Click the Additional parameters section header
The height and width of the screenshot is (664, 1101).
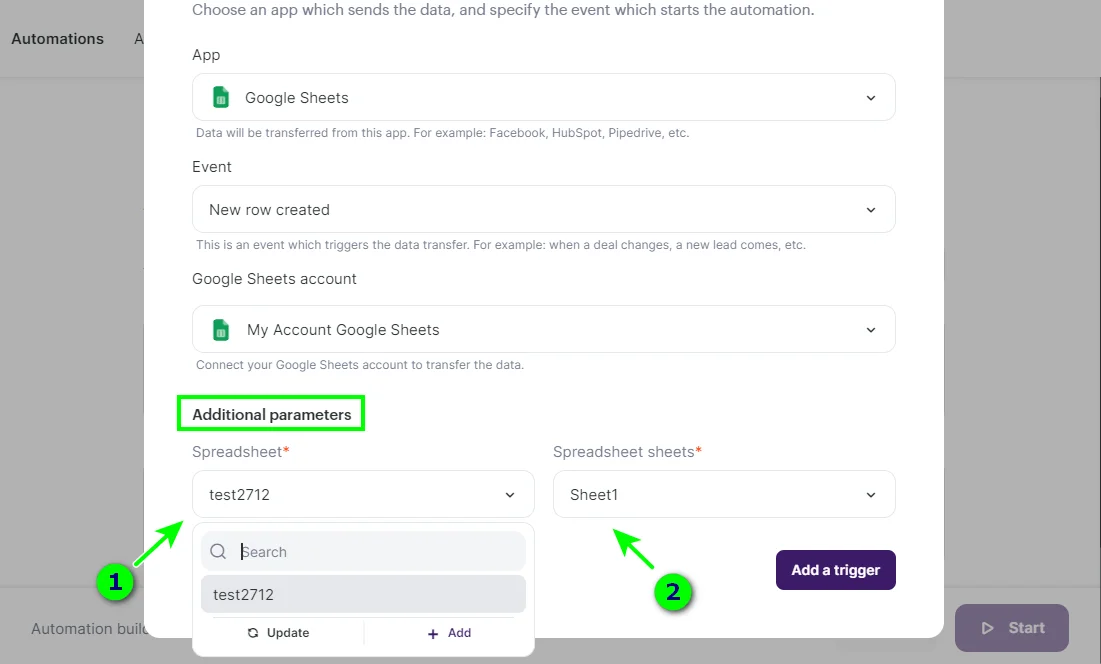271,412
